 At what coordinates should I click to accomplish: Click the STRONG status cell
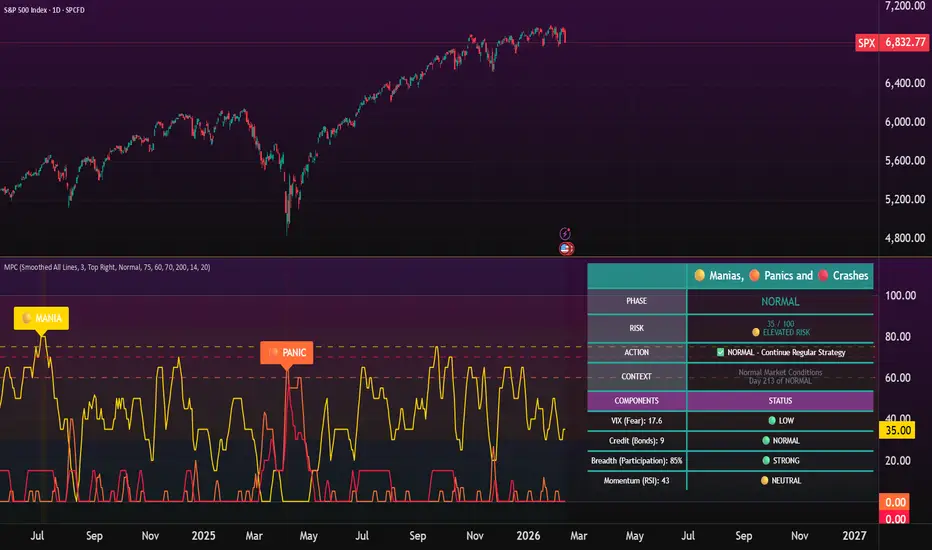780,461
